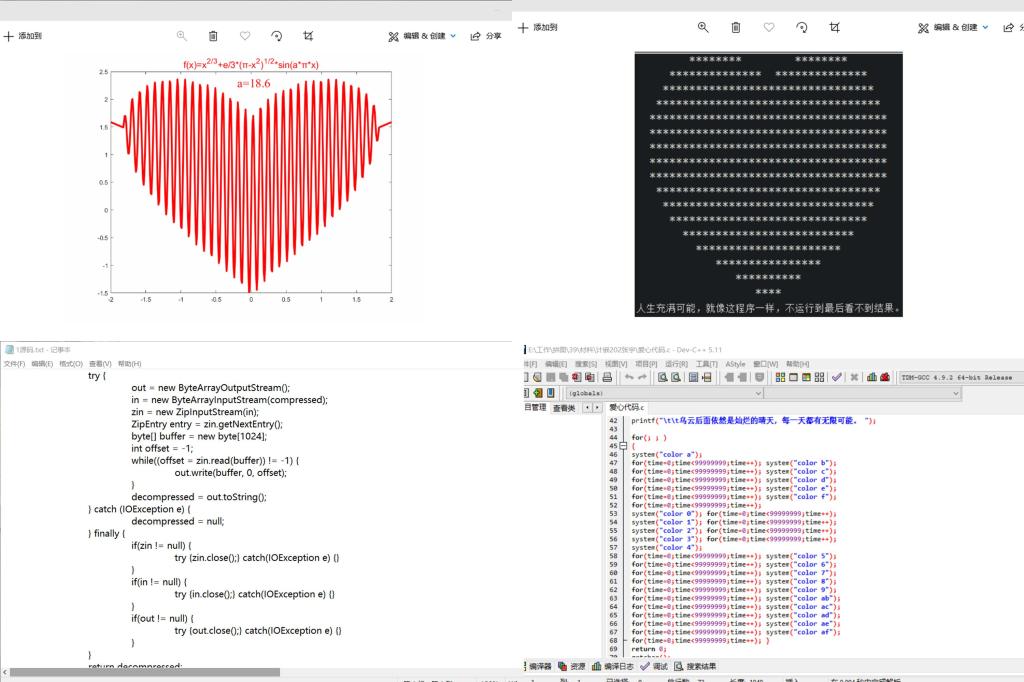Toggle favorite heart in right Photos window
1024x682 pixels.
tap(768, 28)
